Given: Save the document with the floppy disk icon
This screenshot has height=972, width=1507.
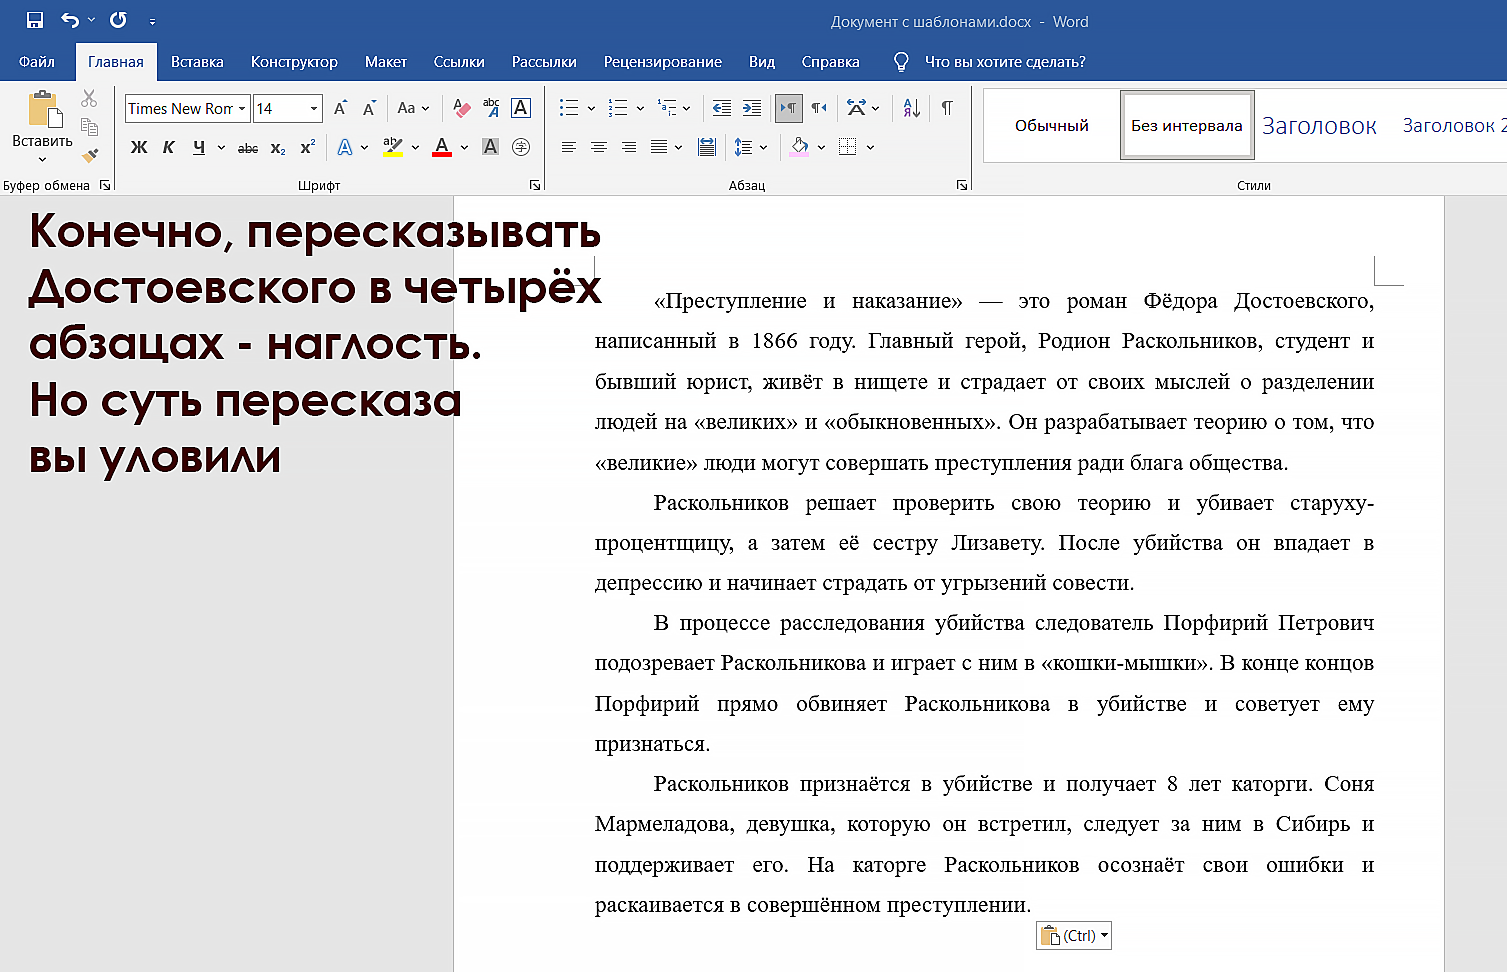Looking at the screenshot, I should click(35, 20).
